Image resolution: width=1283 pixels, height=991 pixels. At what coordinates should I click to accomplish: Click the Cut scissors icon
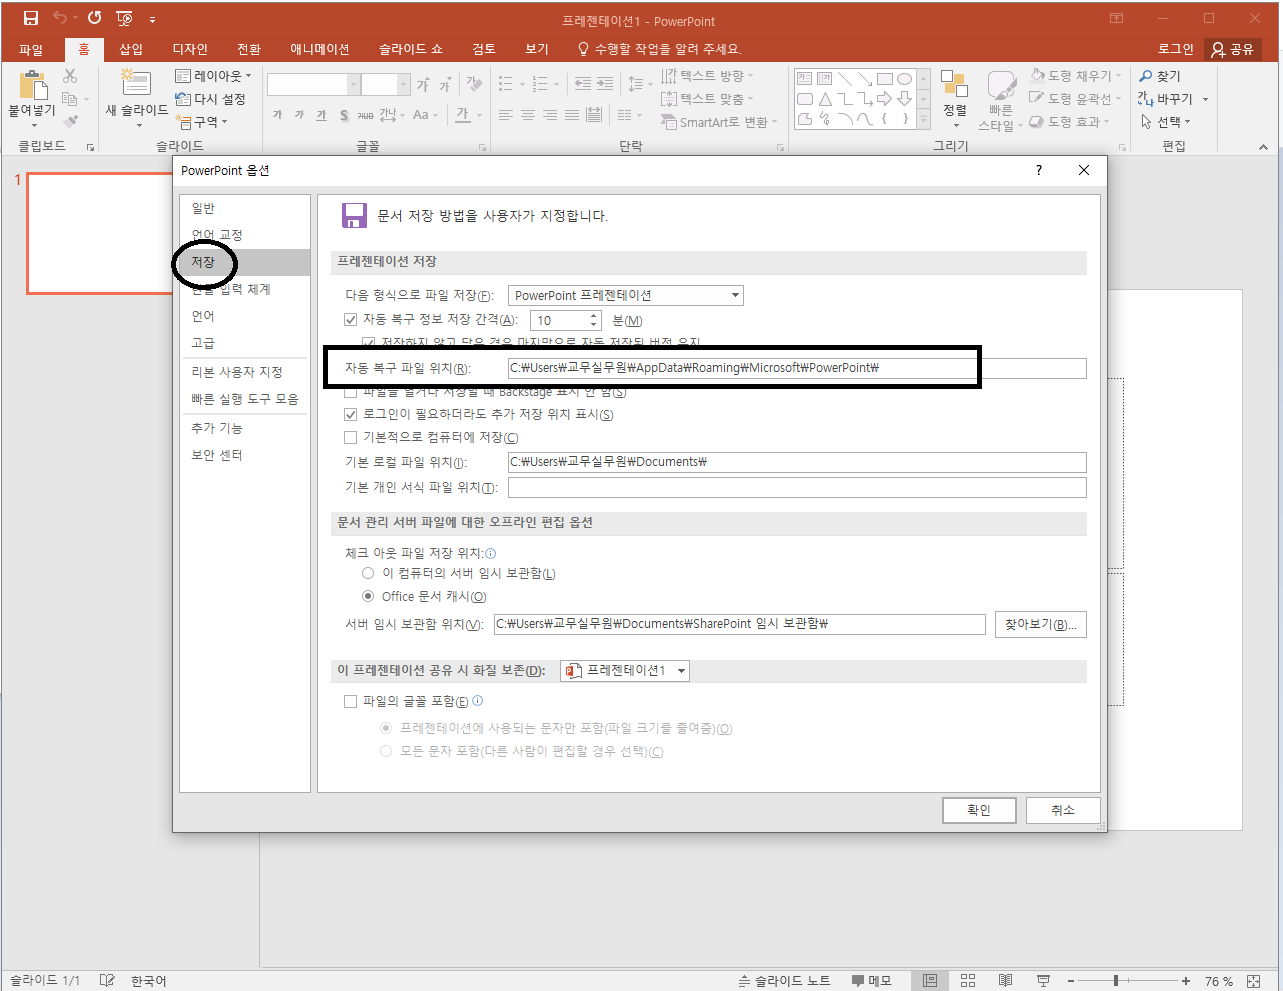(x=70, y=76)
